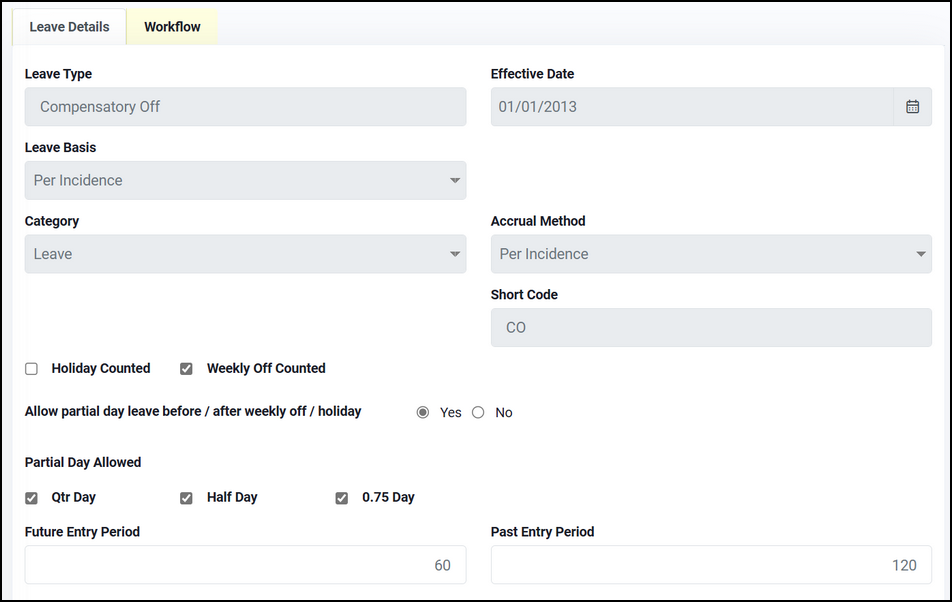The image size is (952, 602).
Task: Toggle the Qtr Day checkbox
Action: [x=32, y=498]
